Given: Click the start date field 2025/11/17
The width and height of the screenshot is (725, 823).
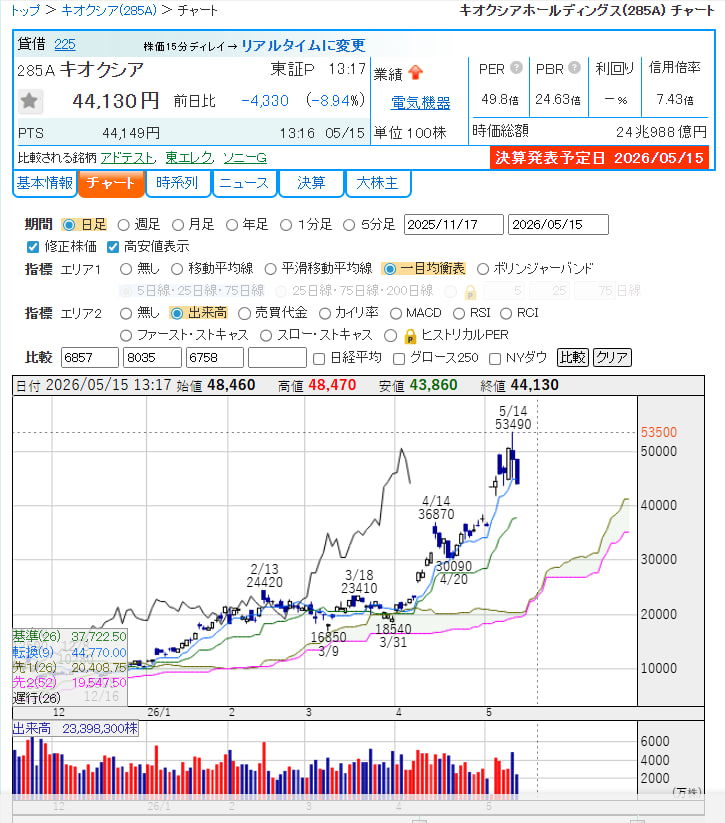Looking at the screenshot, I should [x=454, y=225].
